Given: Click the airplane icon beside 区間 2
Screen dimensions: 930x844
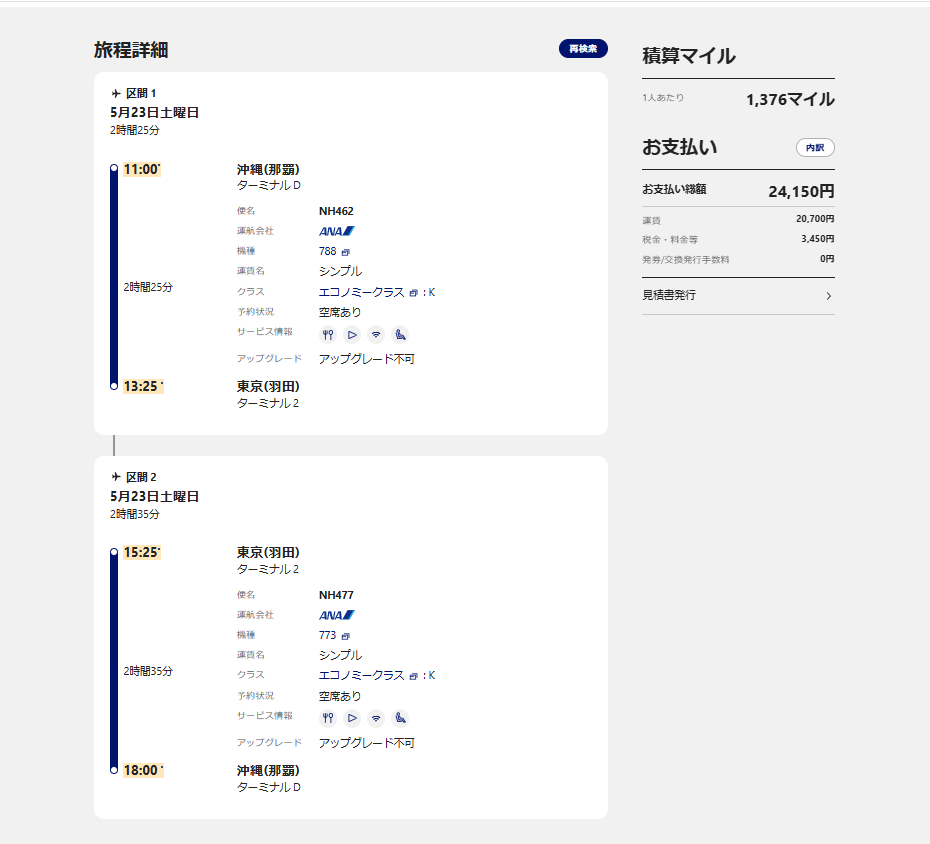Looking at the screenshot, I should pos(116,477).
